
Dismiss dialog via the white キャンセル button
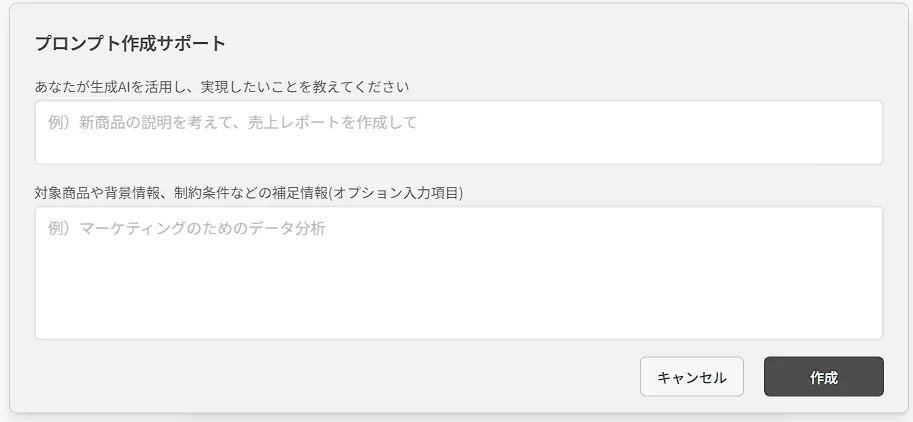[x=691, y=377]
